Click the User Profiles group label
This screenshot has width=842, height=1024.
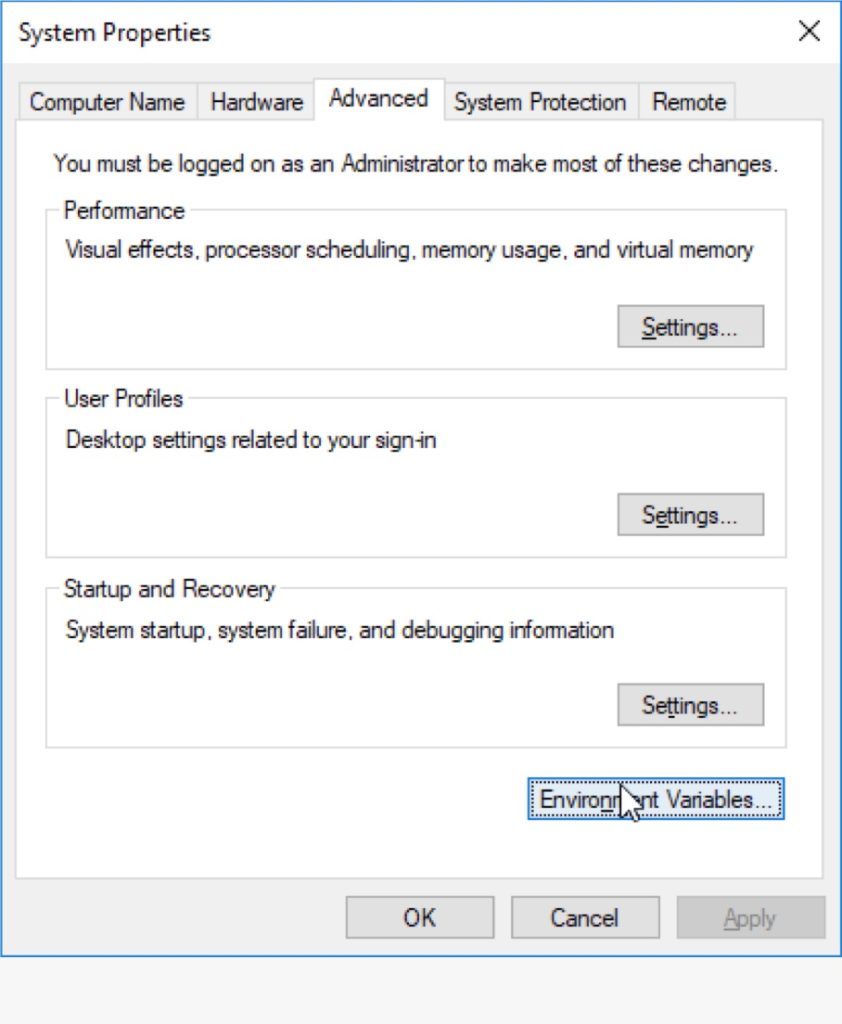123,399
